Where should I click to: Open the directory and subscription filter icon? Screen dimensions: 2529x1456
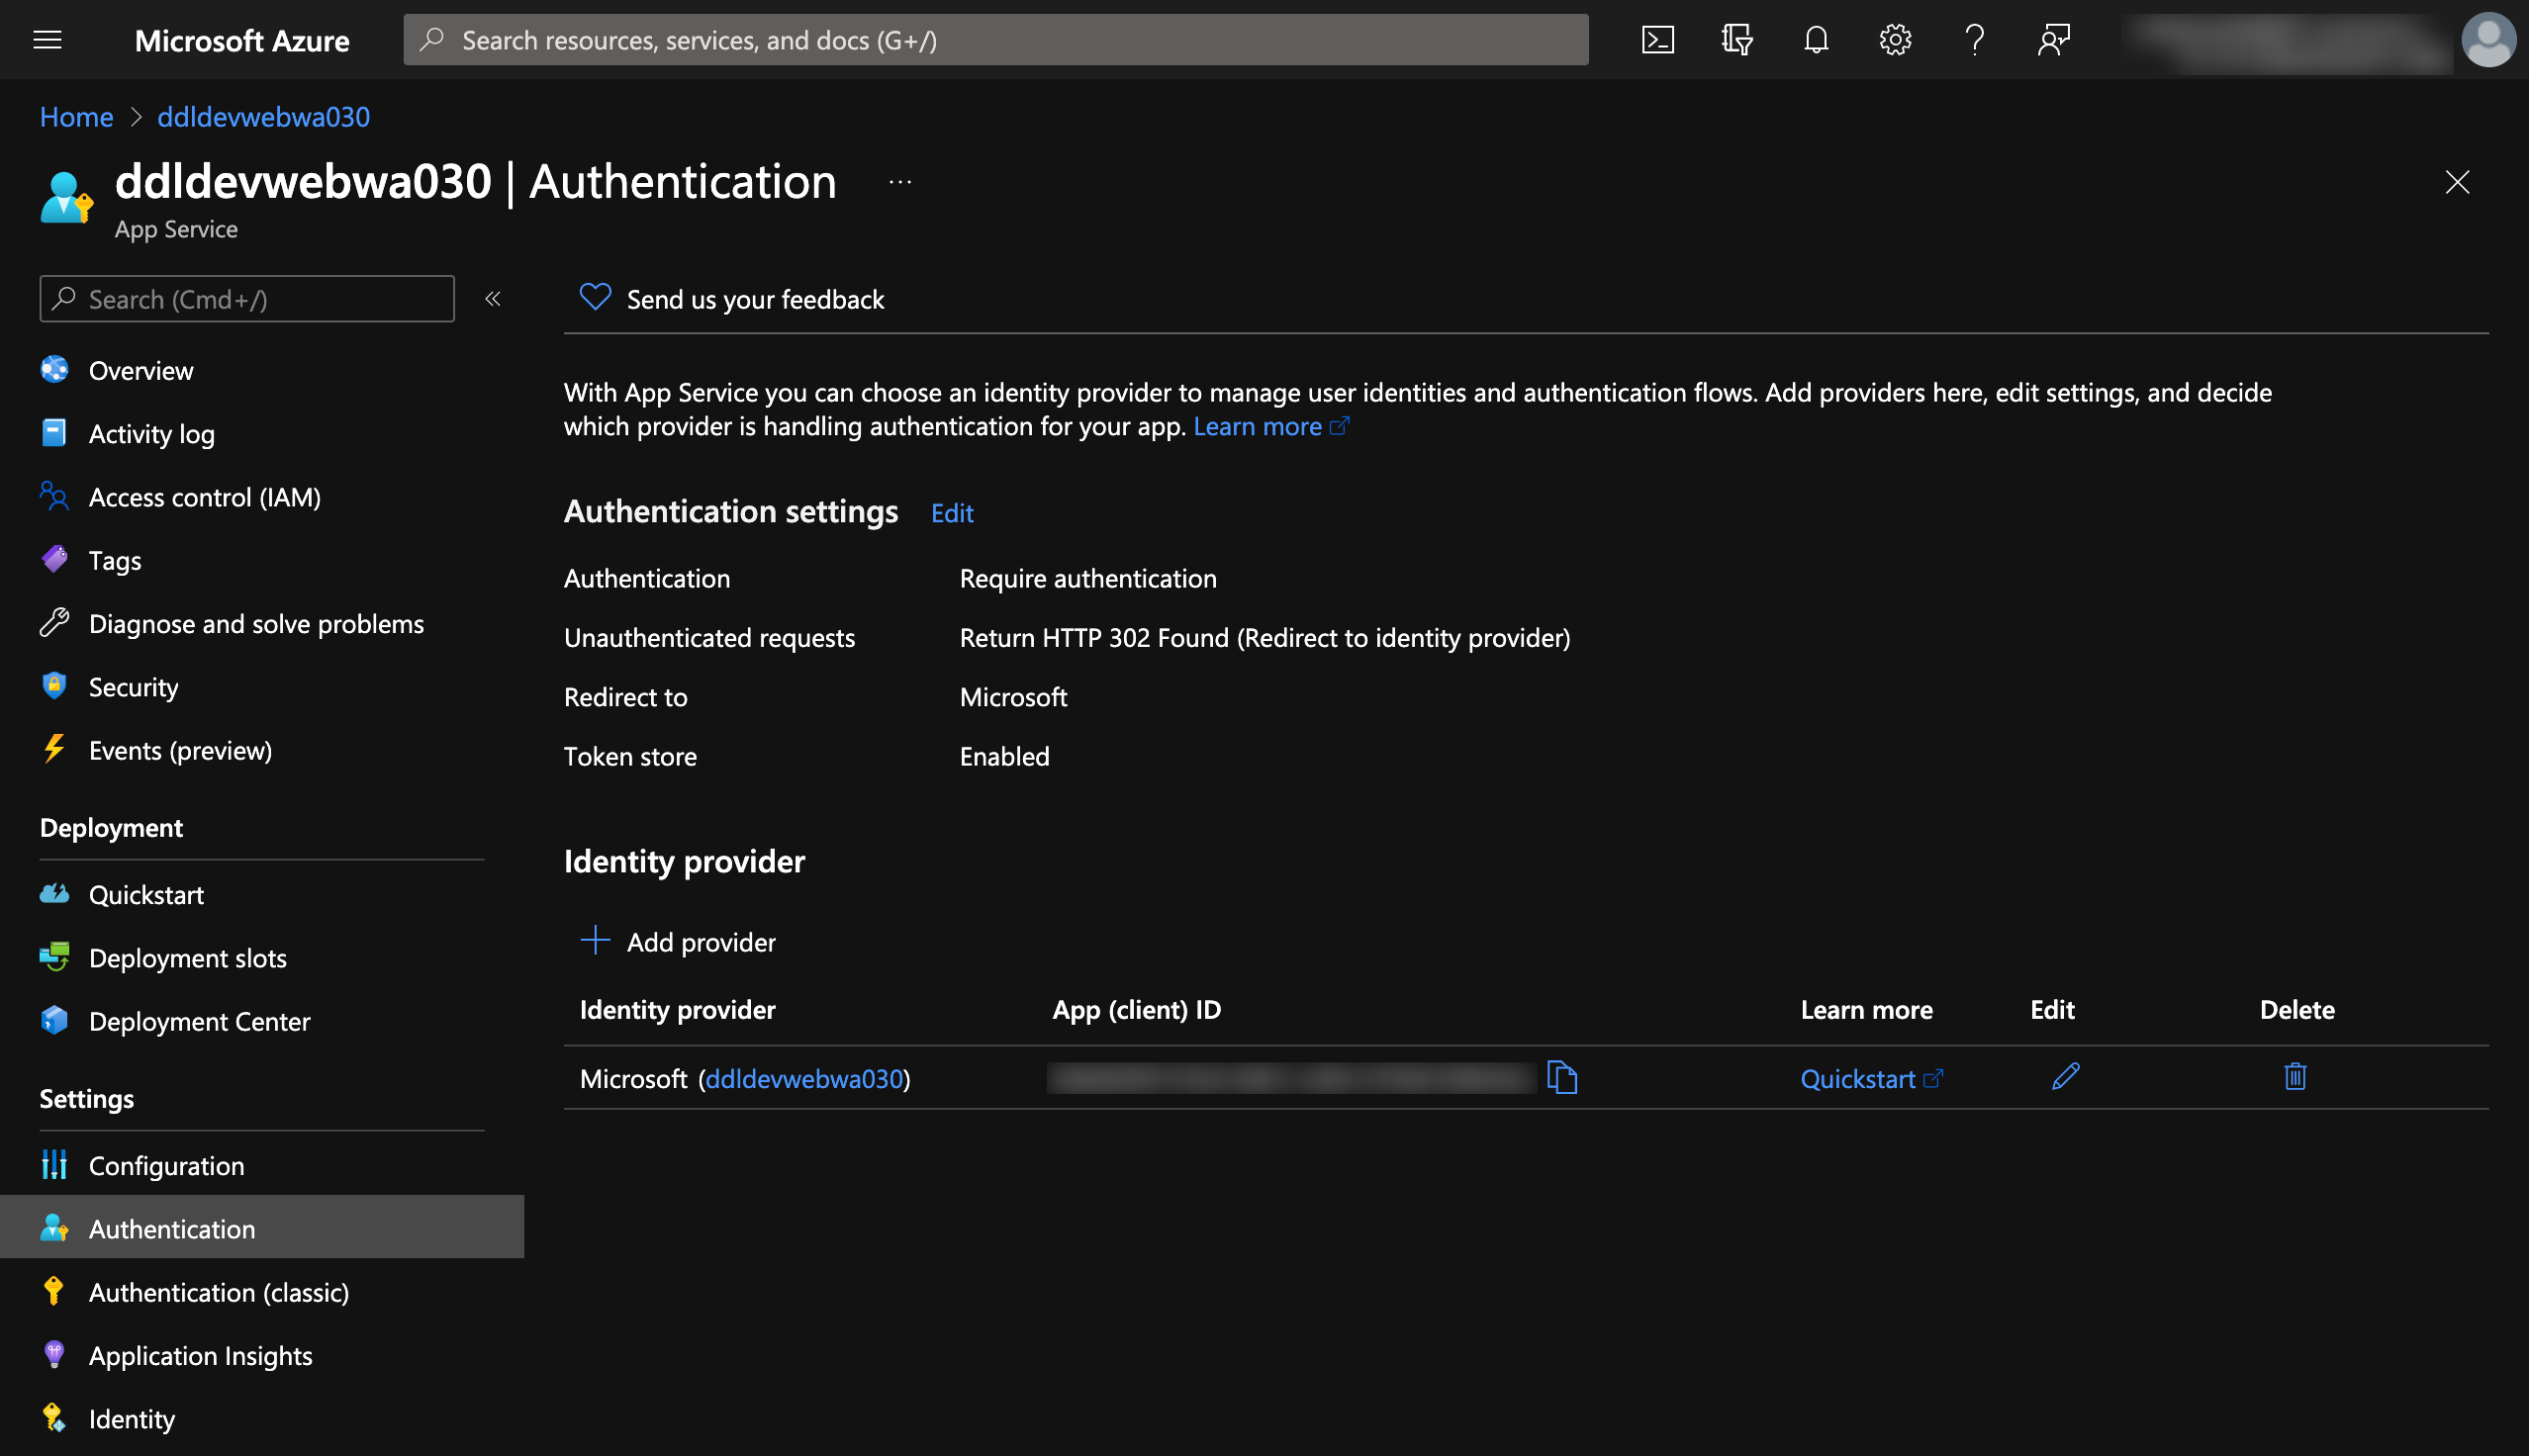coord(1736,40)
